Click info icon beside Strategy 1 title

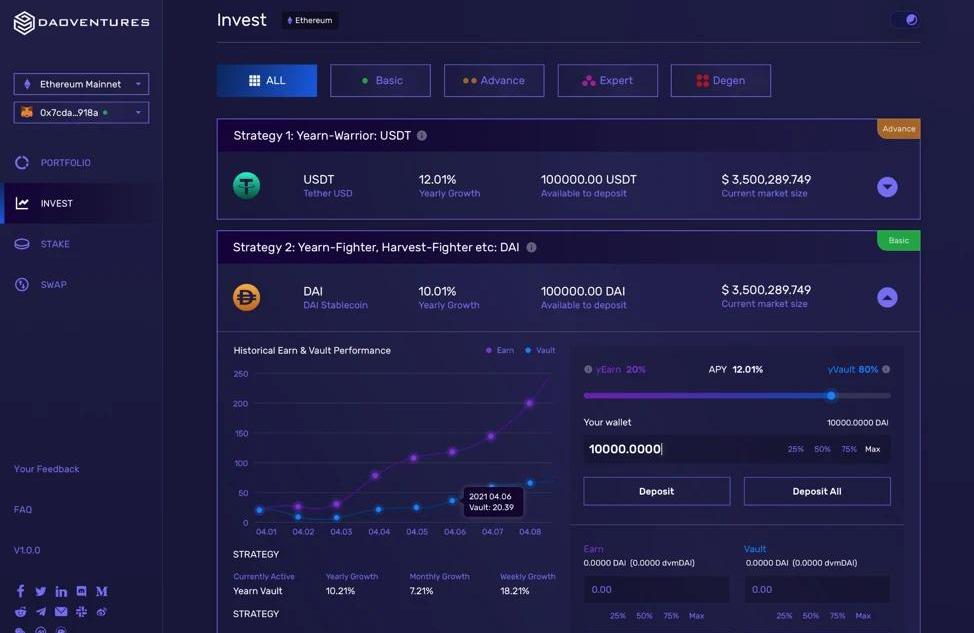(422, 136)
